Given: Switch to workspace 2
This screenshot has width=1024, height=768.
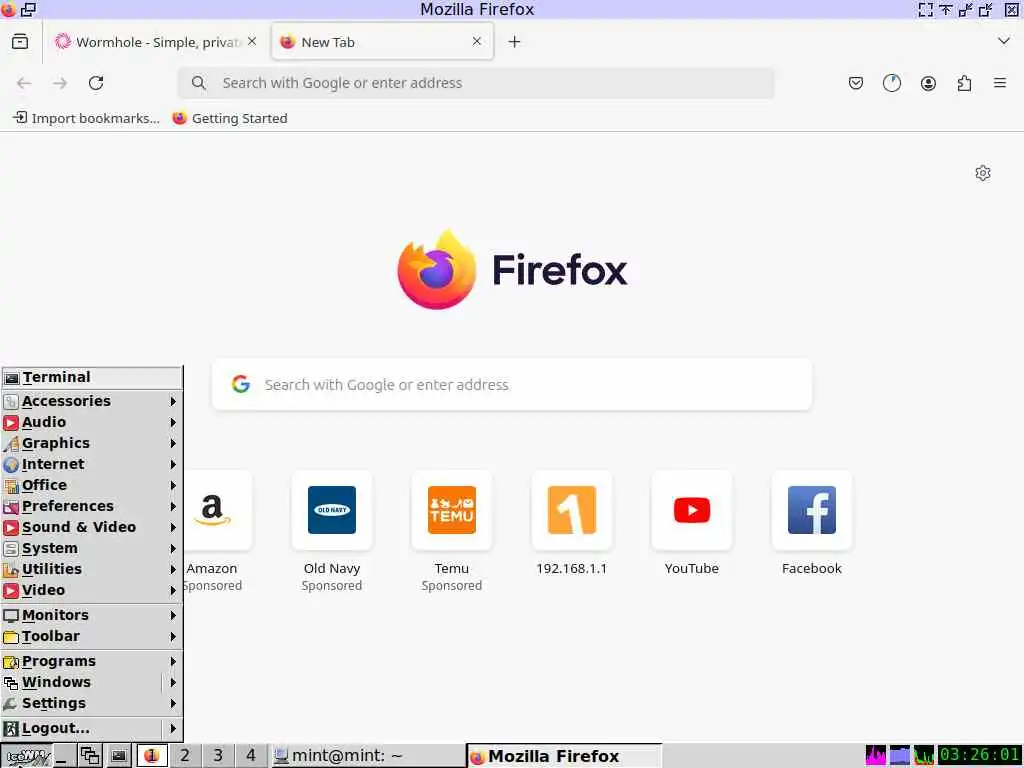Looking at the screenshot, I should [x=185, y=756].
